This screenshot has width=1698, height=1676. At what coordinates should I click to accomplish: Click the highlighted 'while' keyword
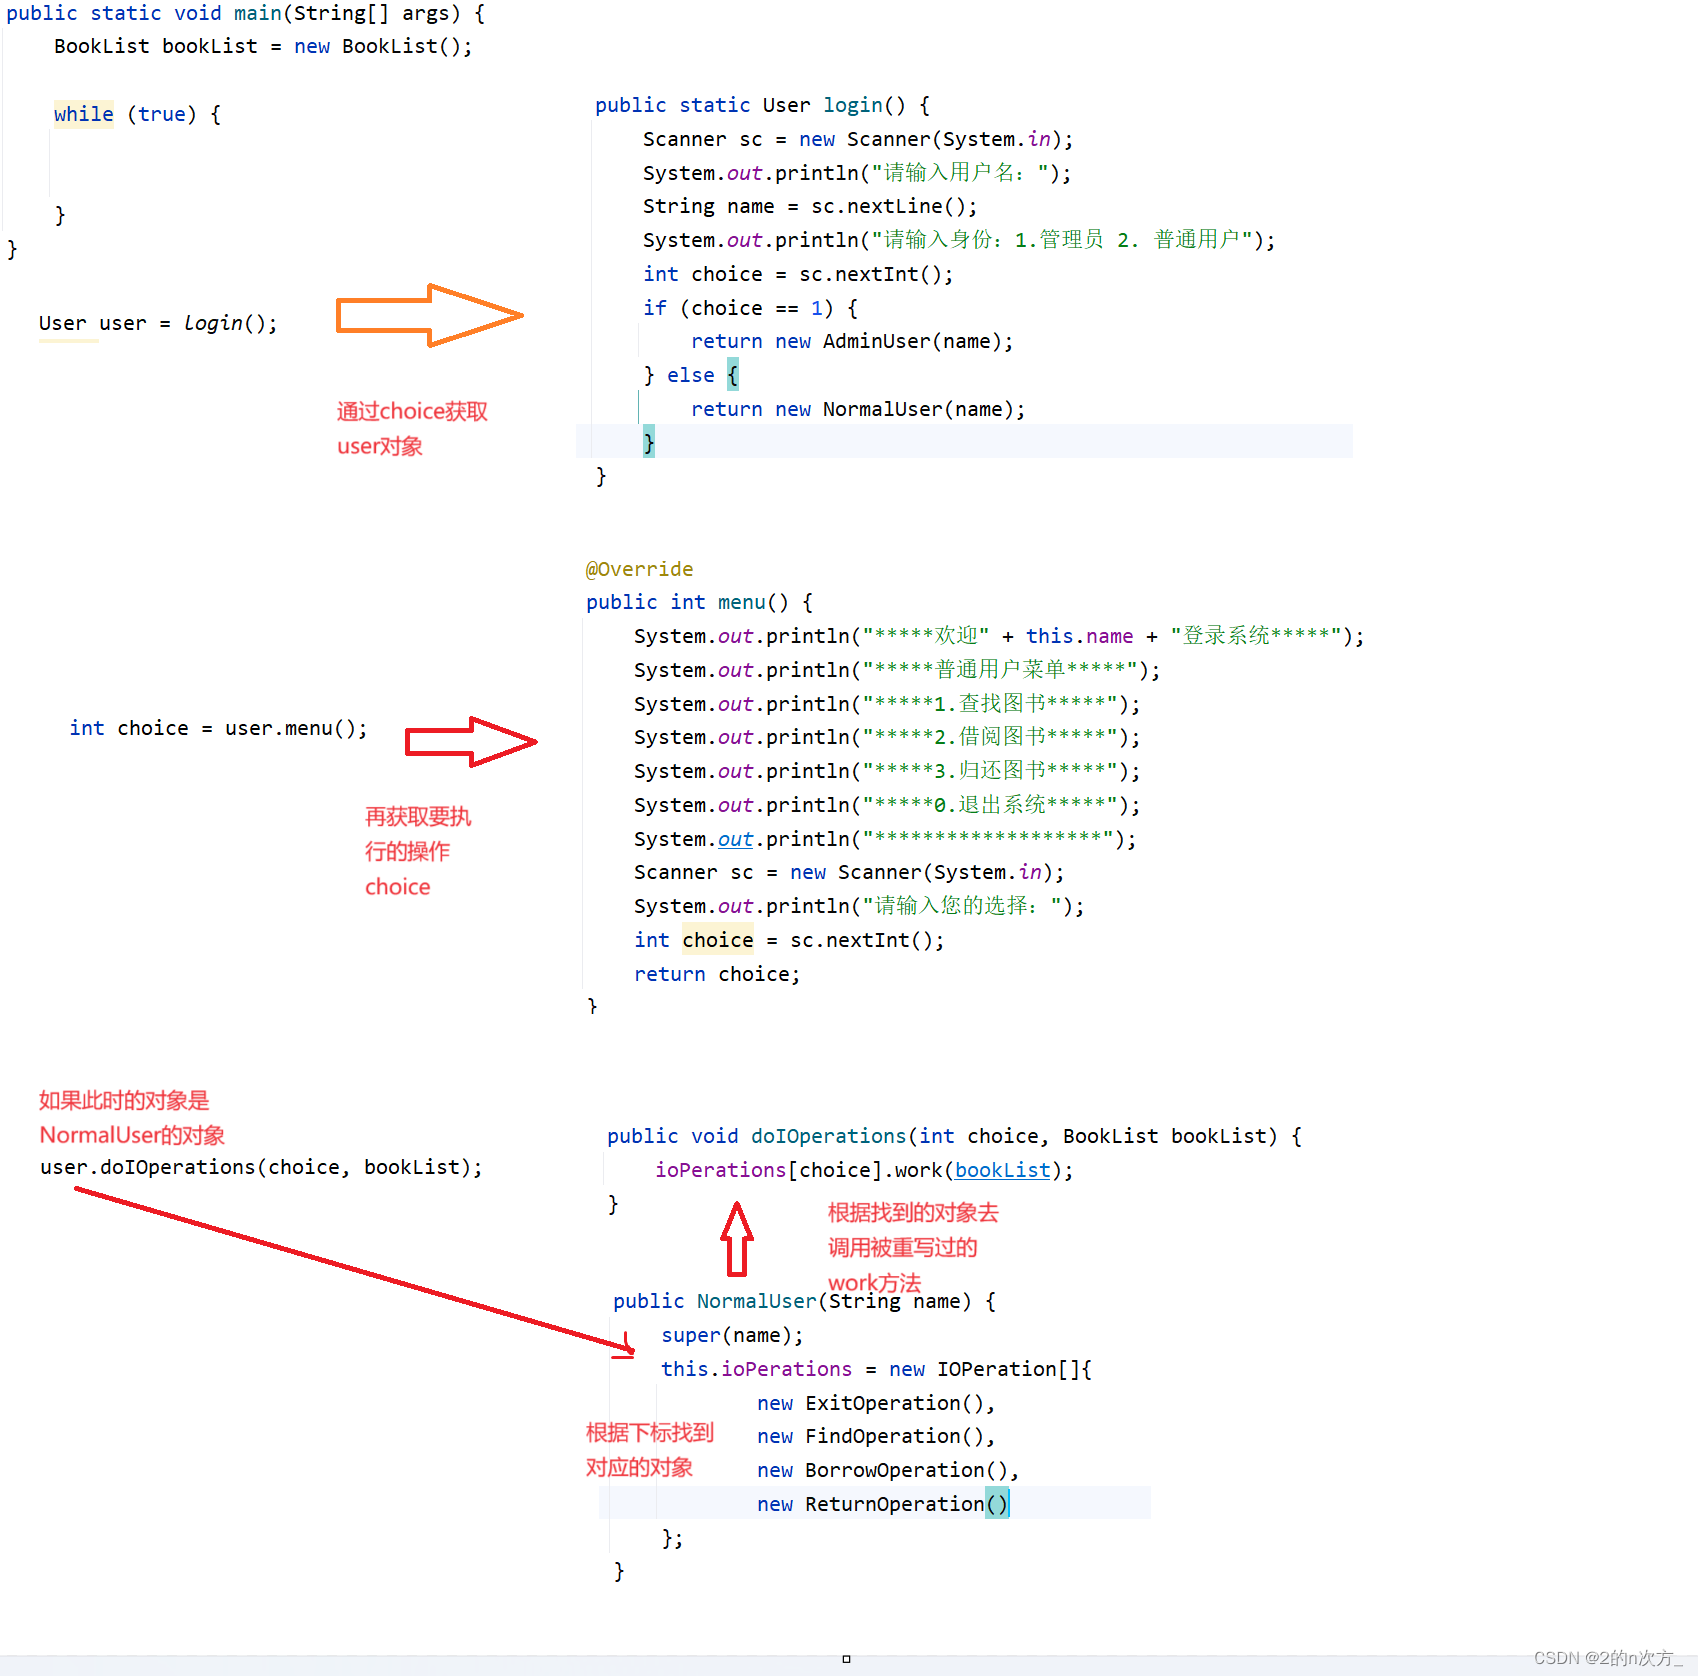point(84,114)
